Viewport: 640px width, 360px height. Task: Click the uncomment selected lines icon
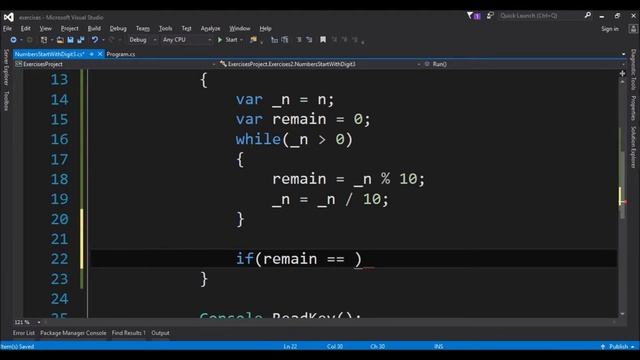tap(309, 40)
